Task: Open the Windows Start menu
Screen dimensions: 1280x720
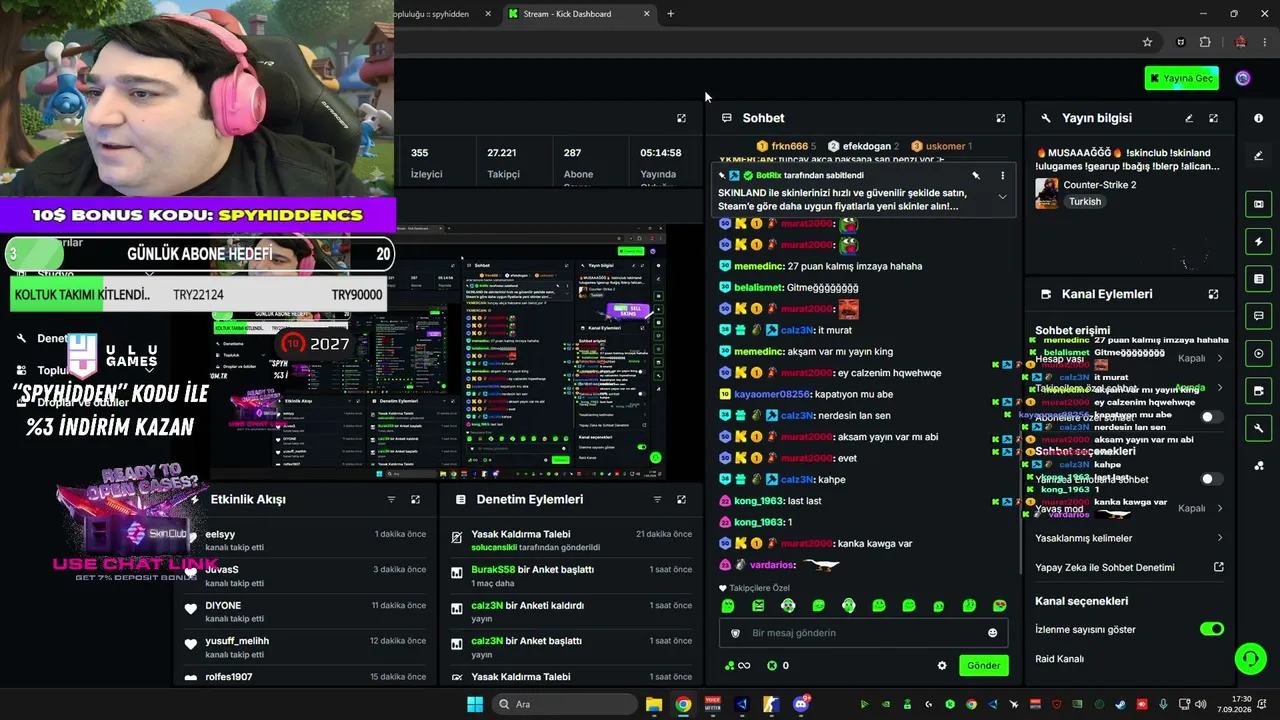Action: pos(475,704)
